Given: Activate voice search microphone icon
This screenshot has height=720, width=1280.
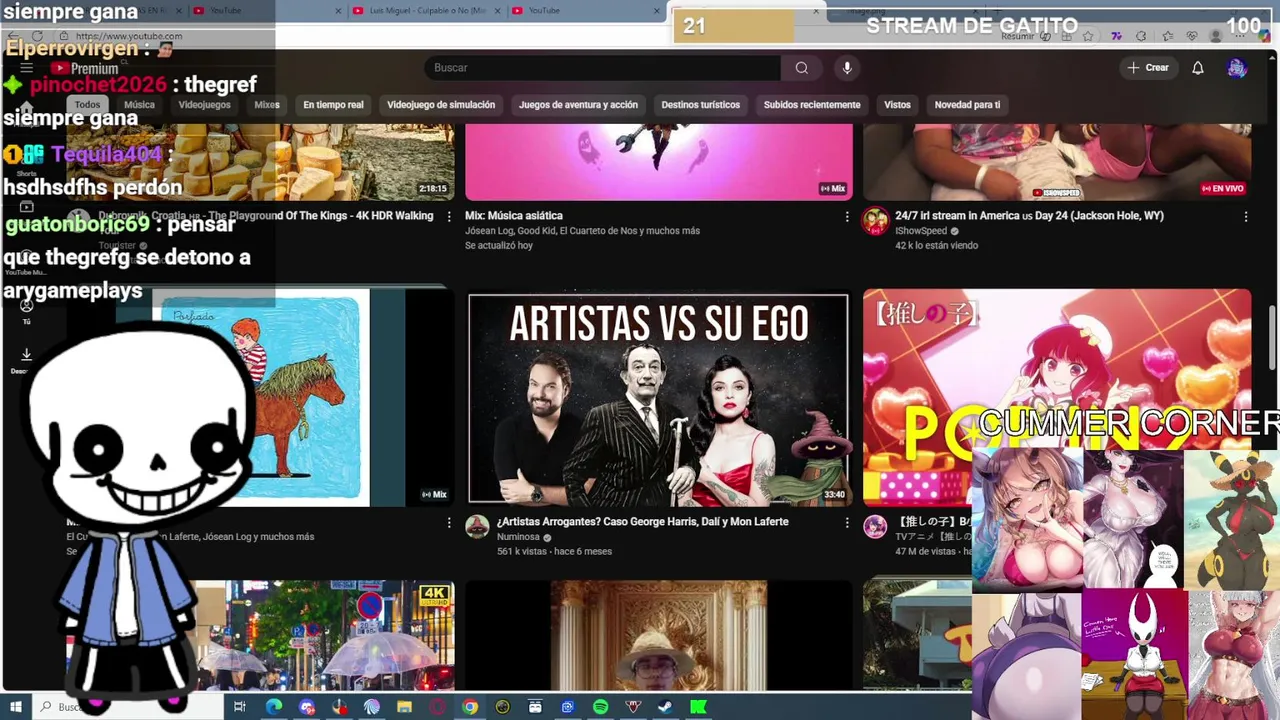Looking at the screenshot, I should 847,68.
